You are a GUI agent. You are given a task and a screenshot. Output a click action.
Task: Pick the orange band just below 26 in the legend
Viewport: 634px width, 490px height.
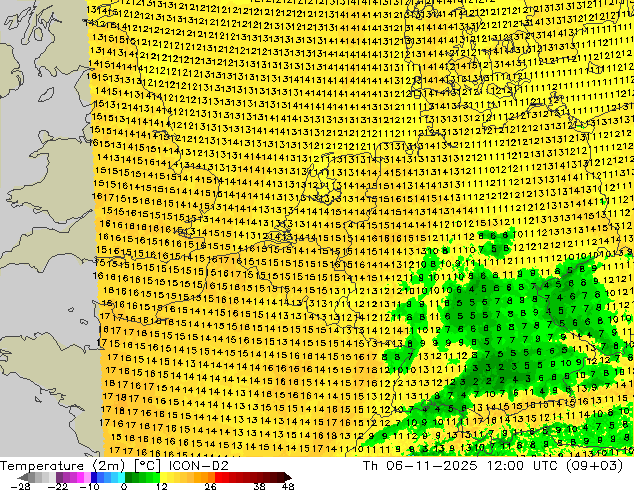pyautogui.click(x=211, y=477)
